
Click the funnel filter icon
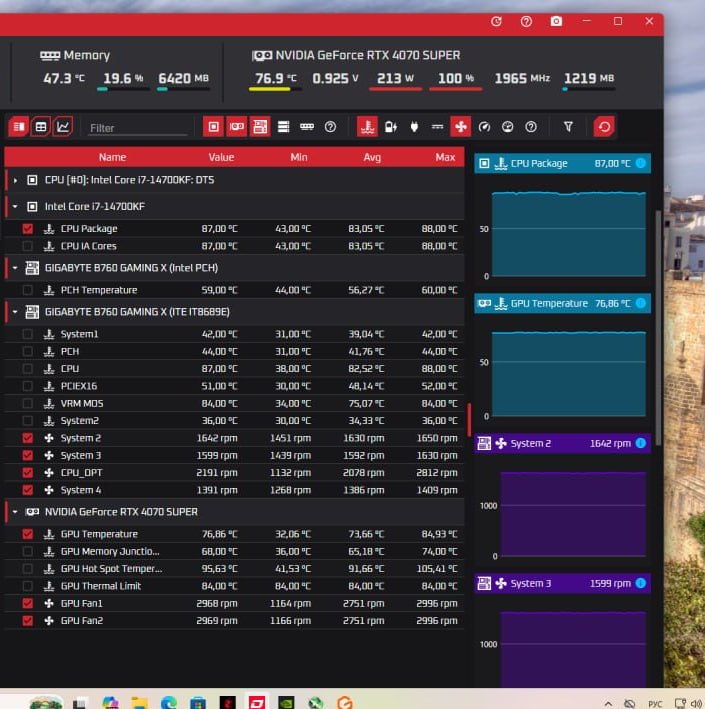[x=568, y=127]
